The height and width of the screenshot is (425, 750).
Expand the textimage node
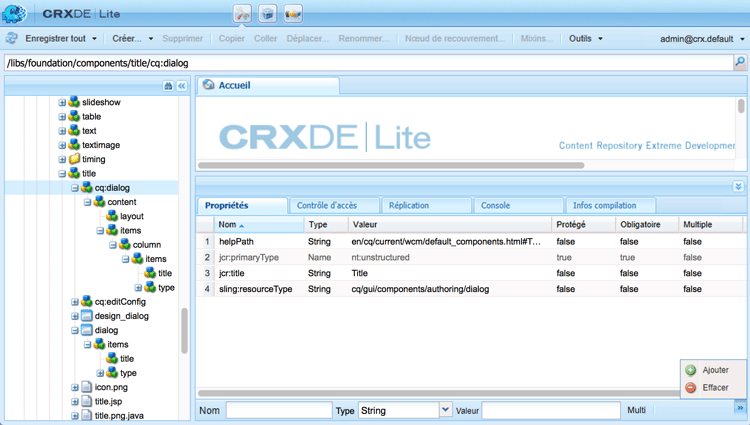(62, 145)
